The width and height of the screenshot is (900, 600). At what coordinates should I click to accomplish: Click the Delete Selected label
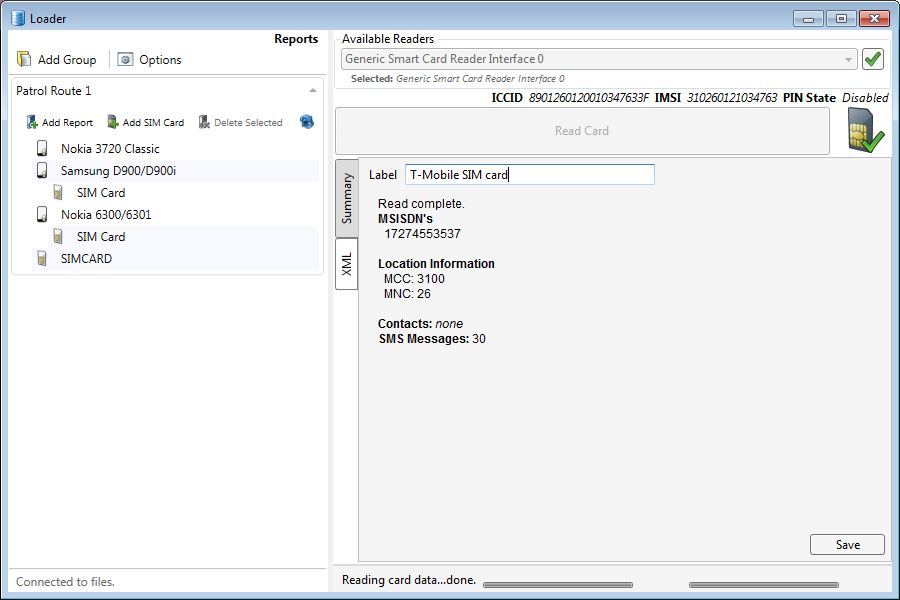tap(248, 122)
